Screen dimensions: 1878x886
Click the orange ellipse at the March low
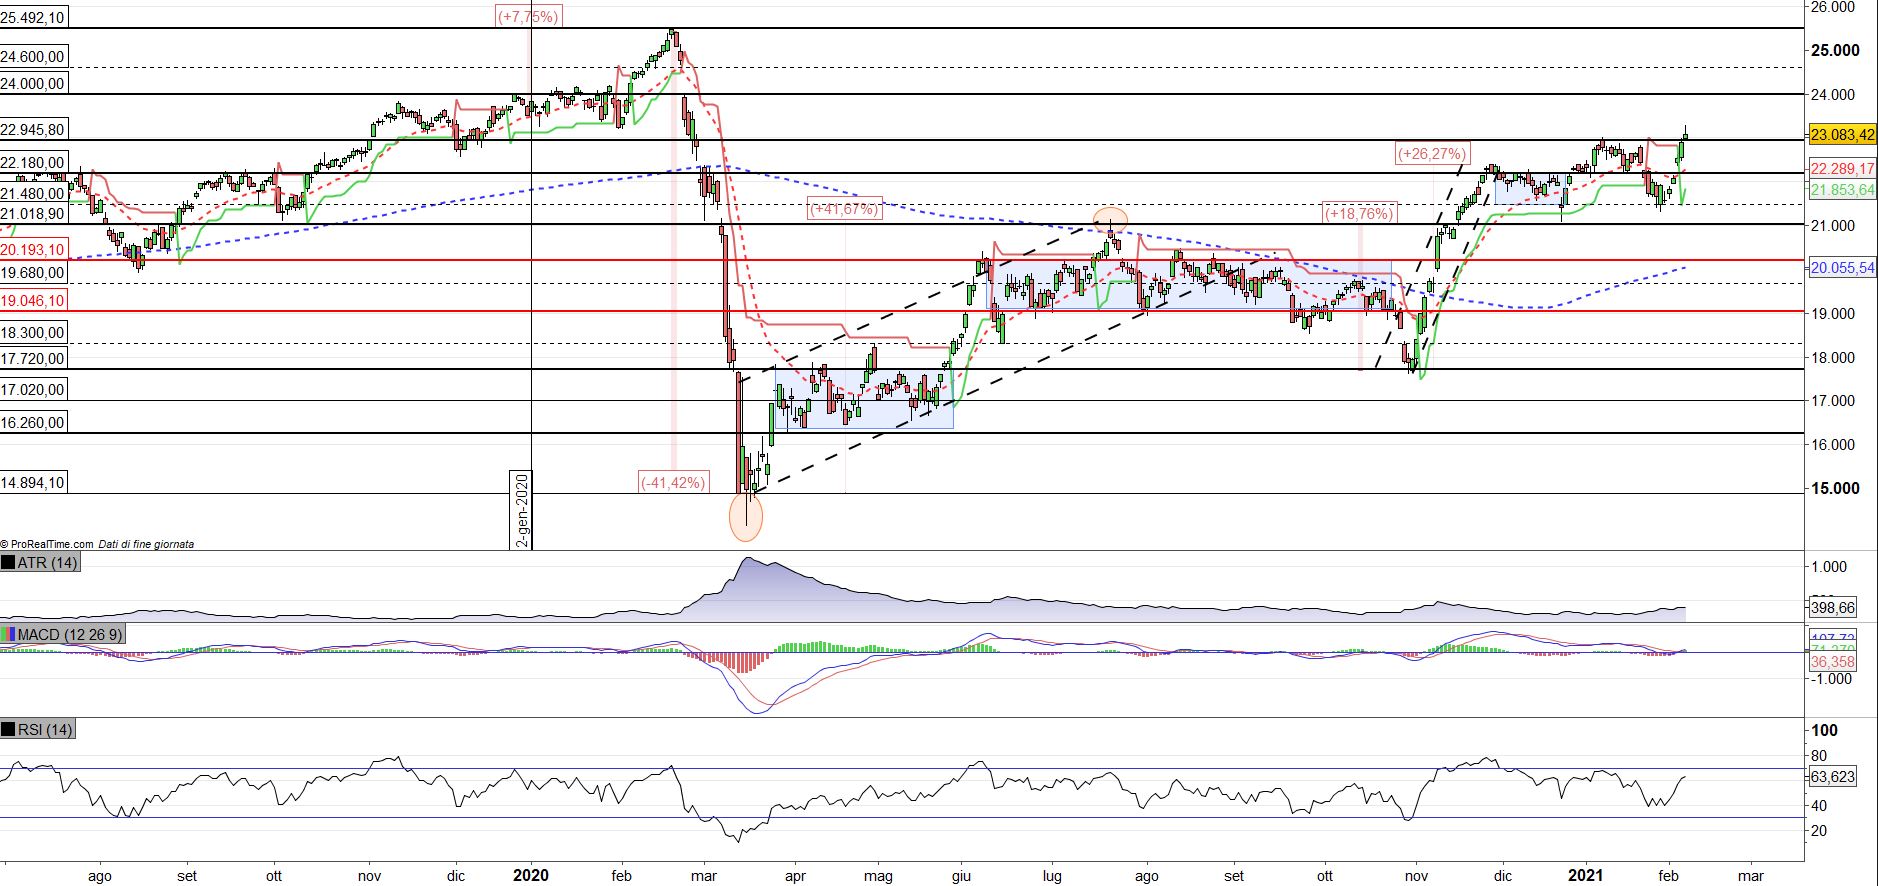(746, 516)
